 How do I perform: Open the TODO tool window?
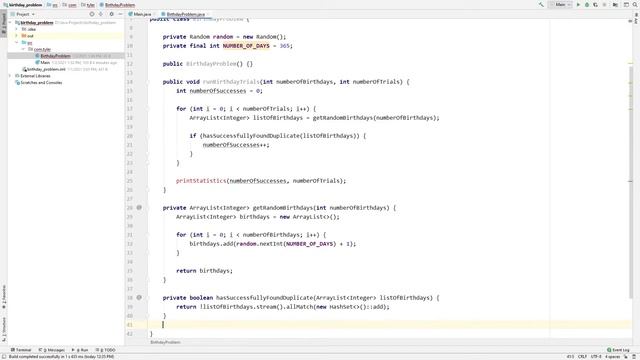pos(106,350)
